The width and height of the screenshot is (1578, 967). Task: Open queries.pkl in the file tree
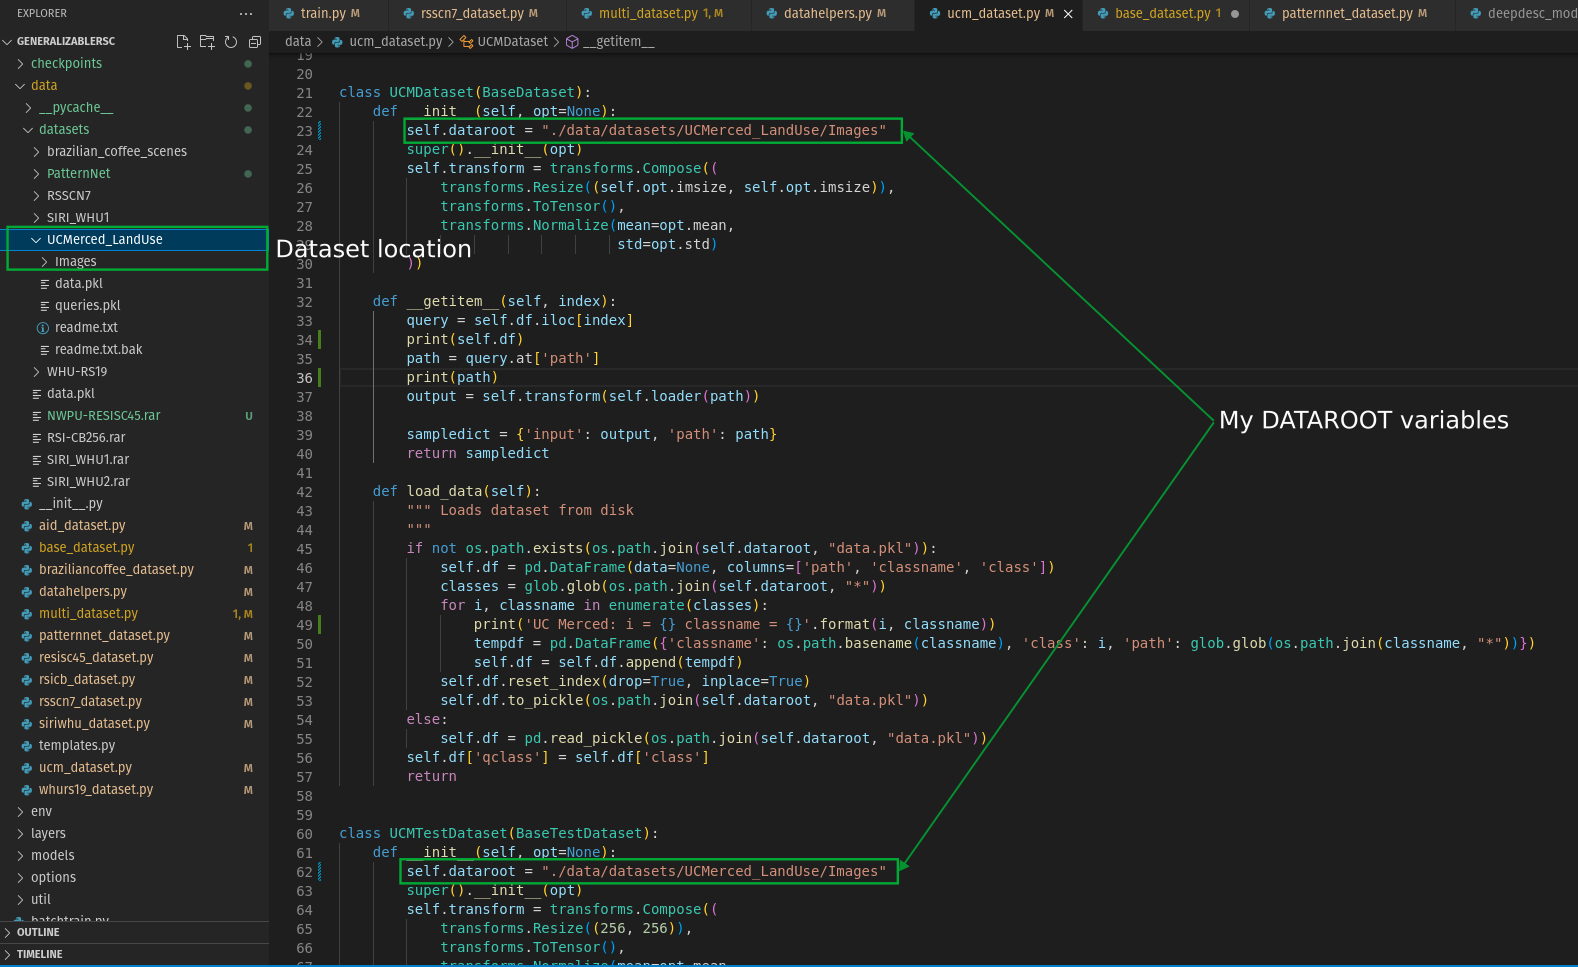[x=87, y=306]
